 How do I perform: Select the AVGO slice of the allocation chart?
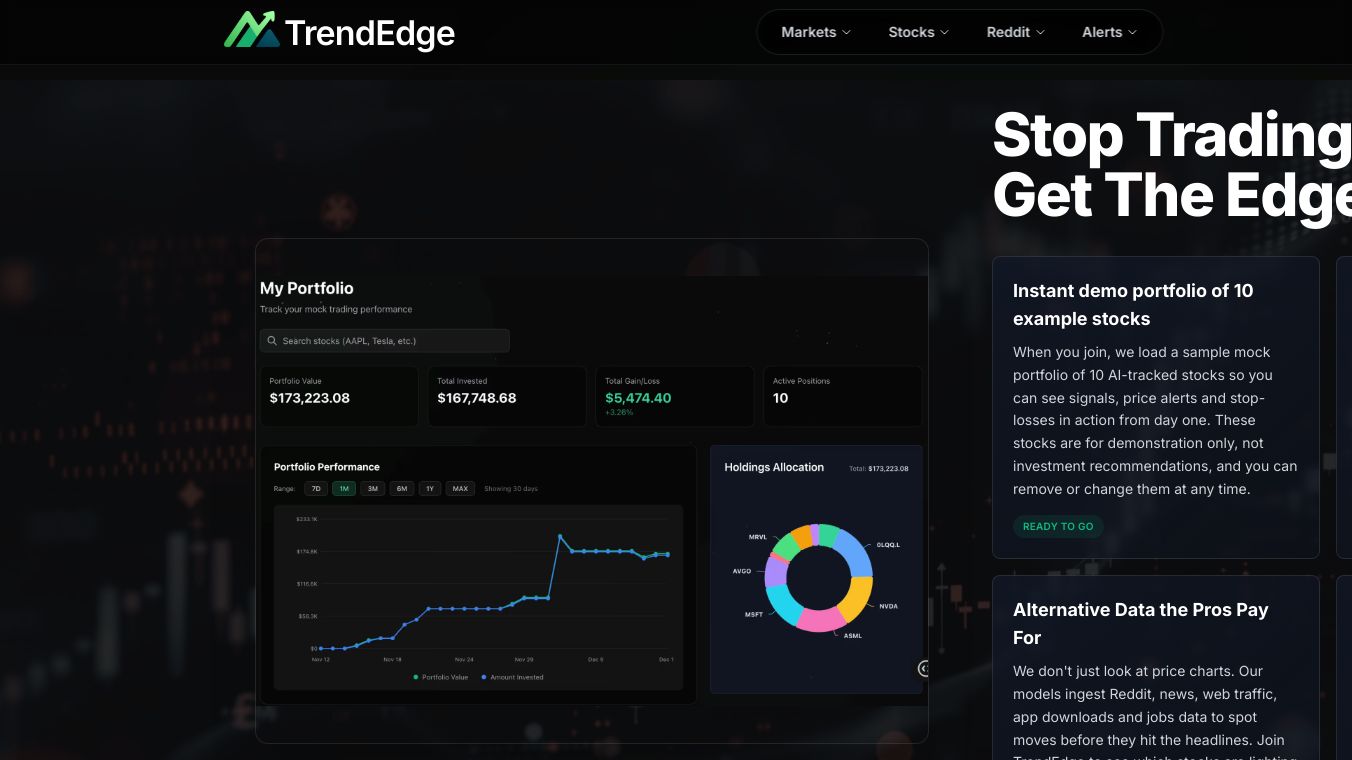[775, 573]
